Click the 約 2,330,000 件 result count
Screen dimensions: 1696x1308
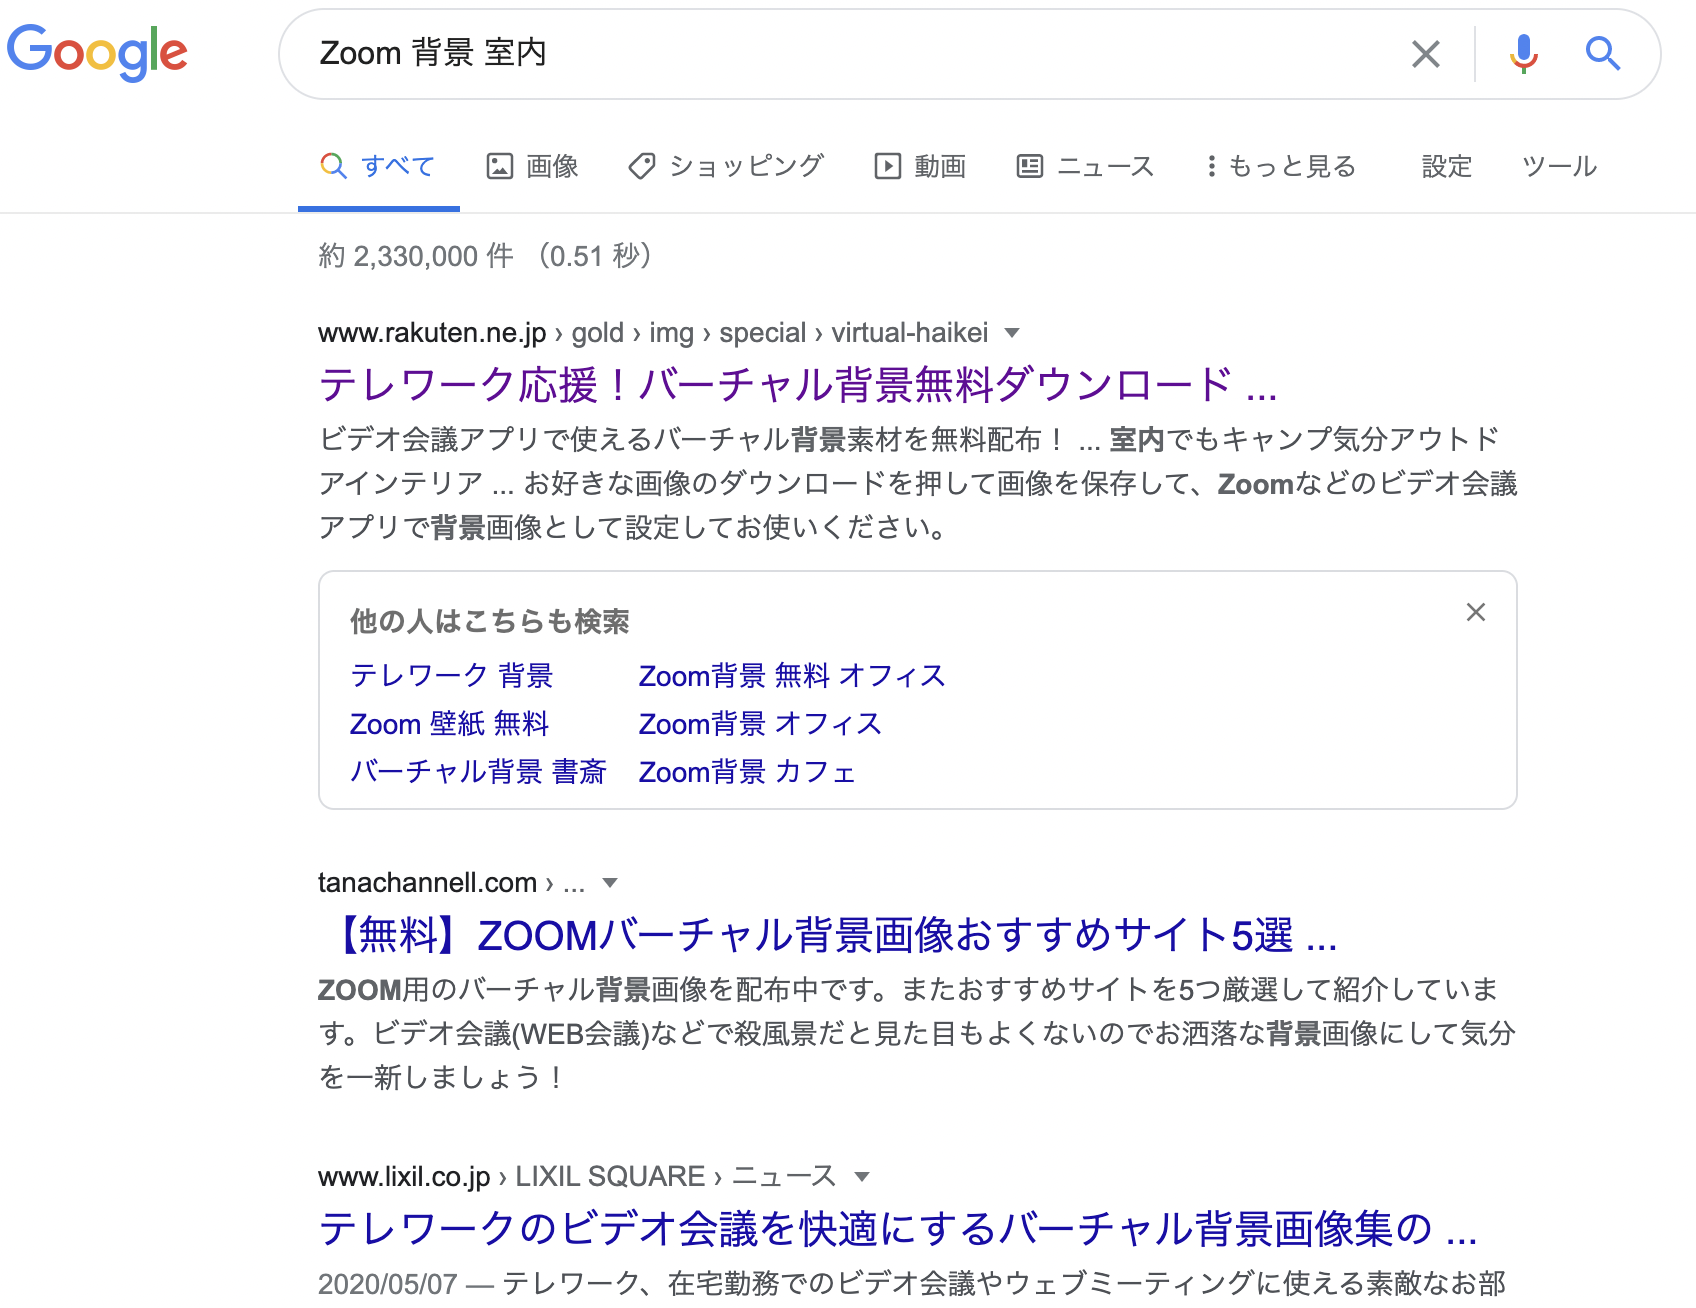416,257
